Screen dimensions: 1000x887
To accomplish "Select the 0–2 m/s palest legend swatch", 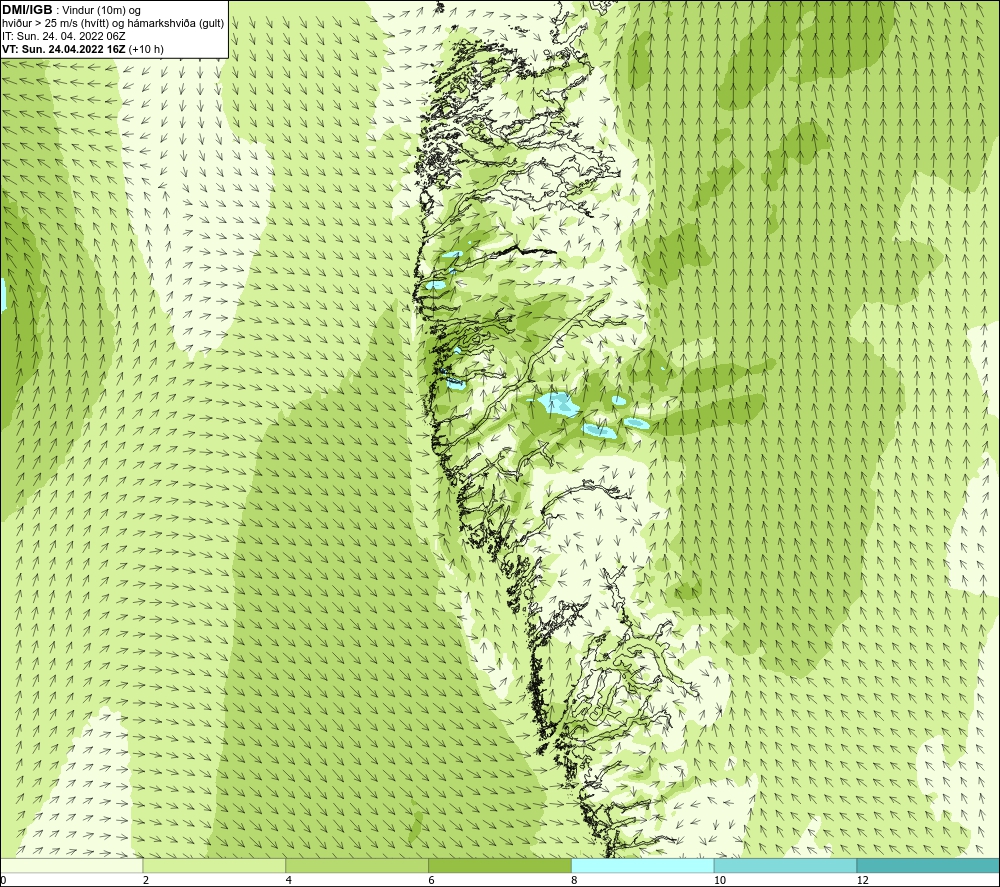I will point(71,865).
